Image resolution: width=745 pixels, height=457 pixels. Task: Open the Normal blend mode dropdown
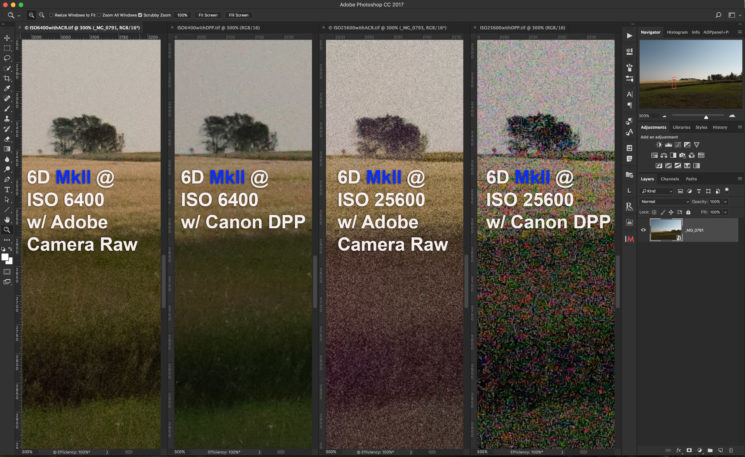pos(664,202)
